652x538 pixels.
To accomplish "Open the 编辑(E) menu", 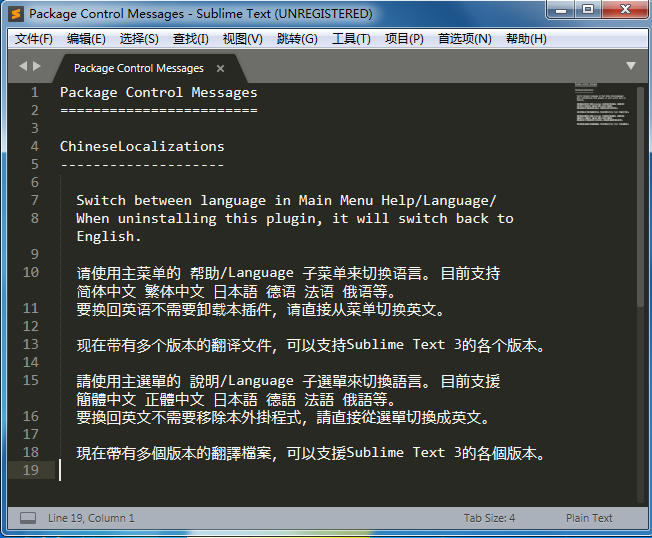I will (x=86, y=39).
